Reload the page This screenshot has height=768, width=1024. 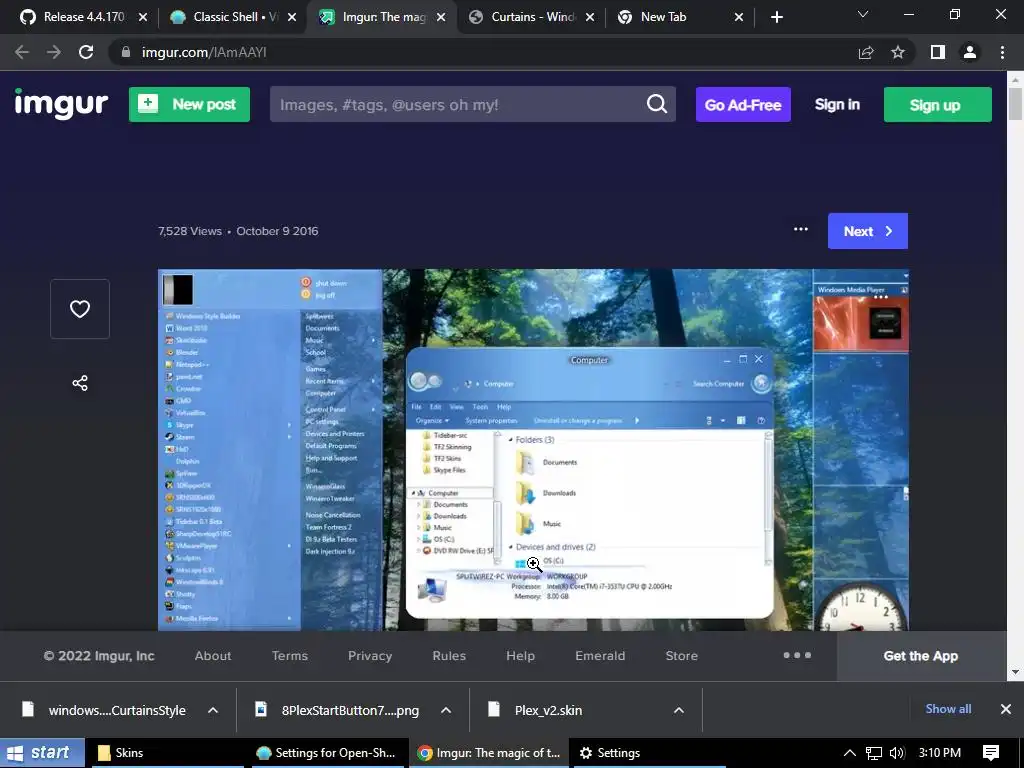pyautogui.click(x=86, y=52)
